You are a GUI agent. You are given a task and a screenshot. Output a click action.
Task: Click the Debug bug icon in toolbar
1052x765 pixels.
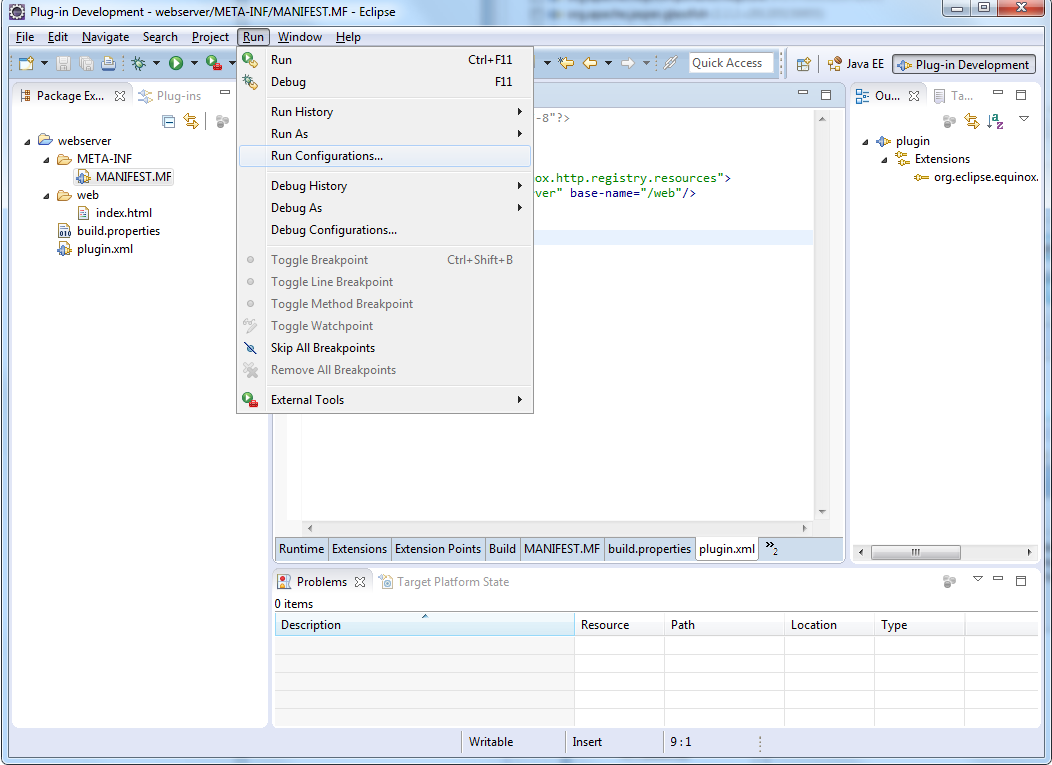point(138,63)
